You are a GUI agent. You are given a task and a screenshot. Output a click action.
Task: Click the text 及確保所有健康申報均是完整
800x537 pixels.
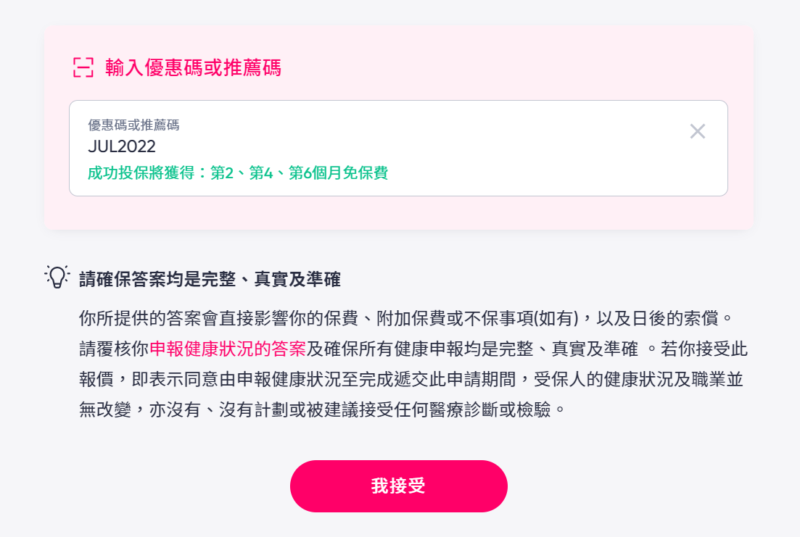click(472, 349)
